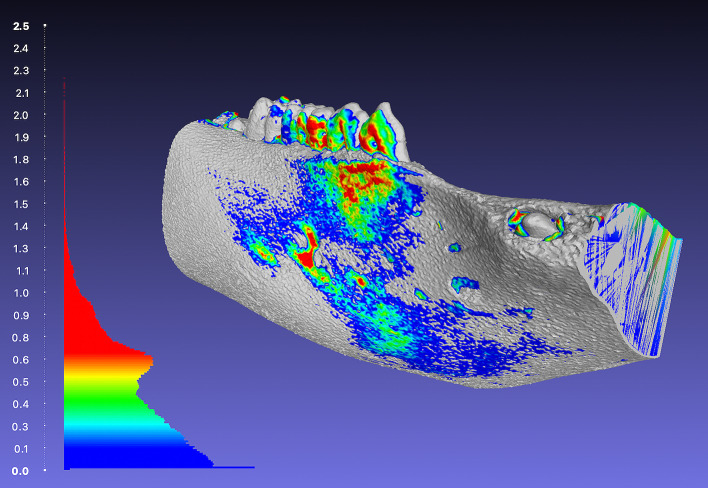The height and width of the screenshot is (488, 708).
Task: Click the 2.3 scale tick label
Action: point(21,70)
